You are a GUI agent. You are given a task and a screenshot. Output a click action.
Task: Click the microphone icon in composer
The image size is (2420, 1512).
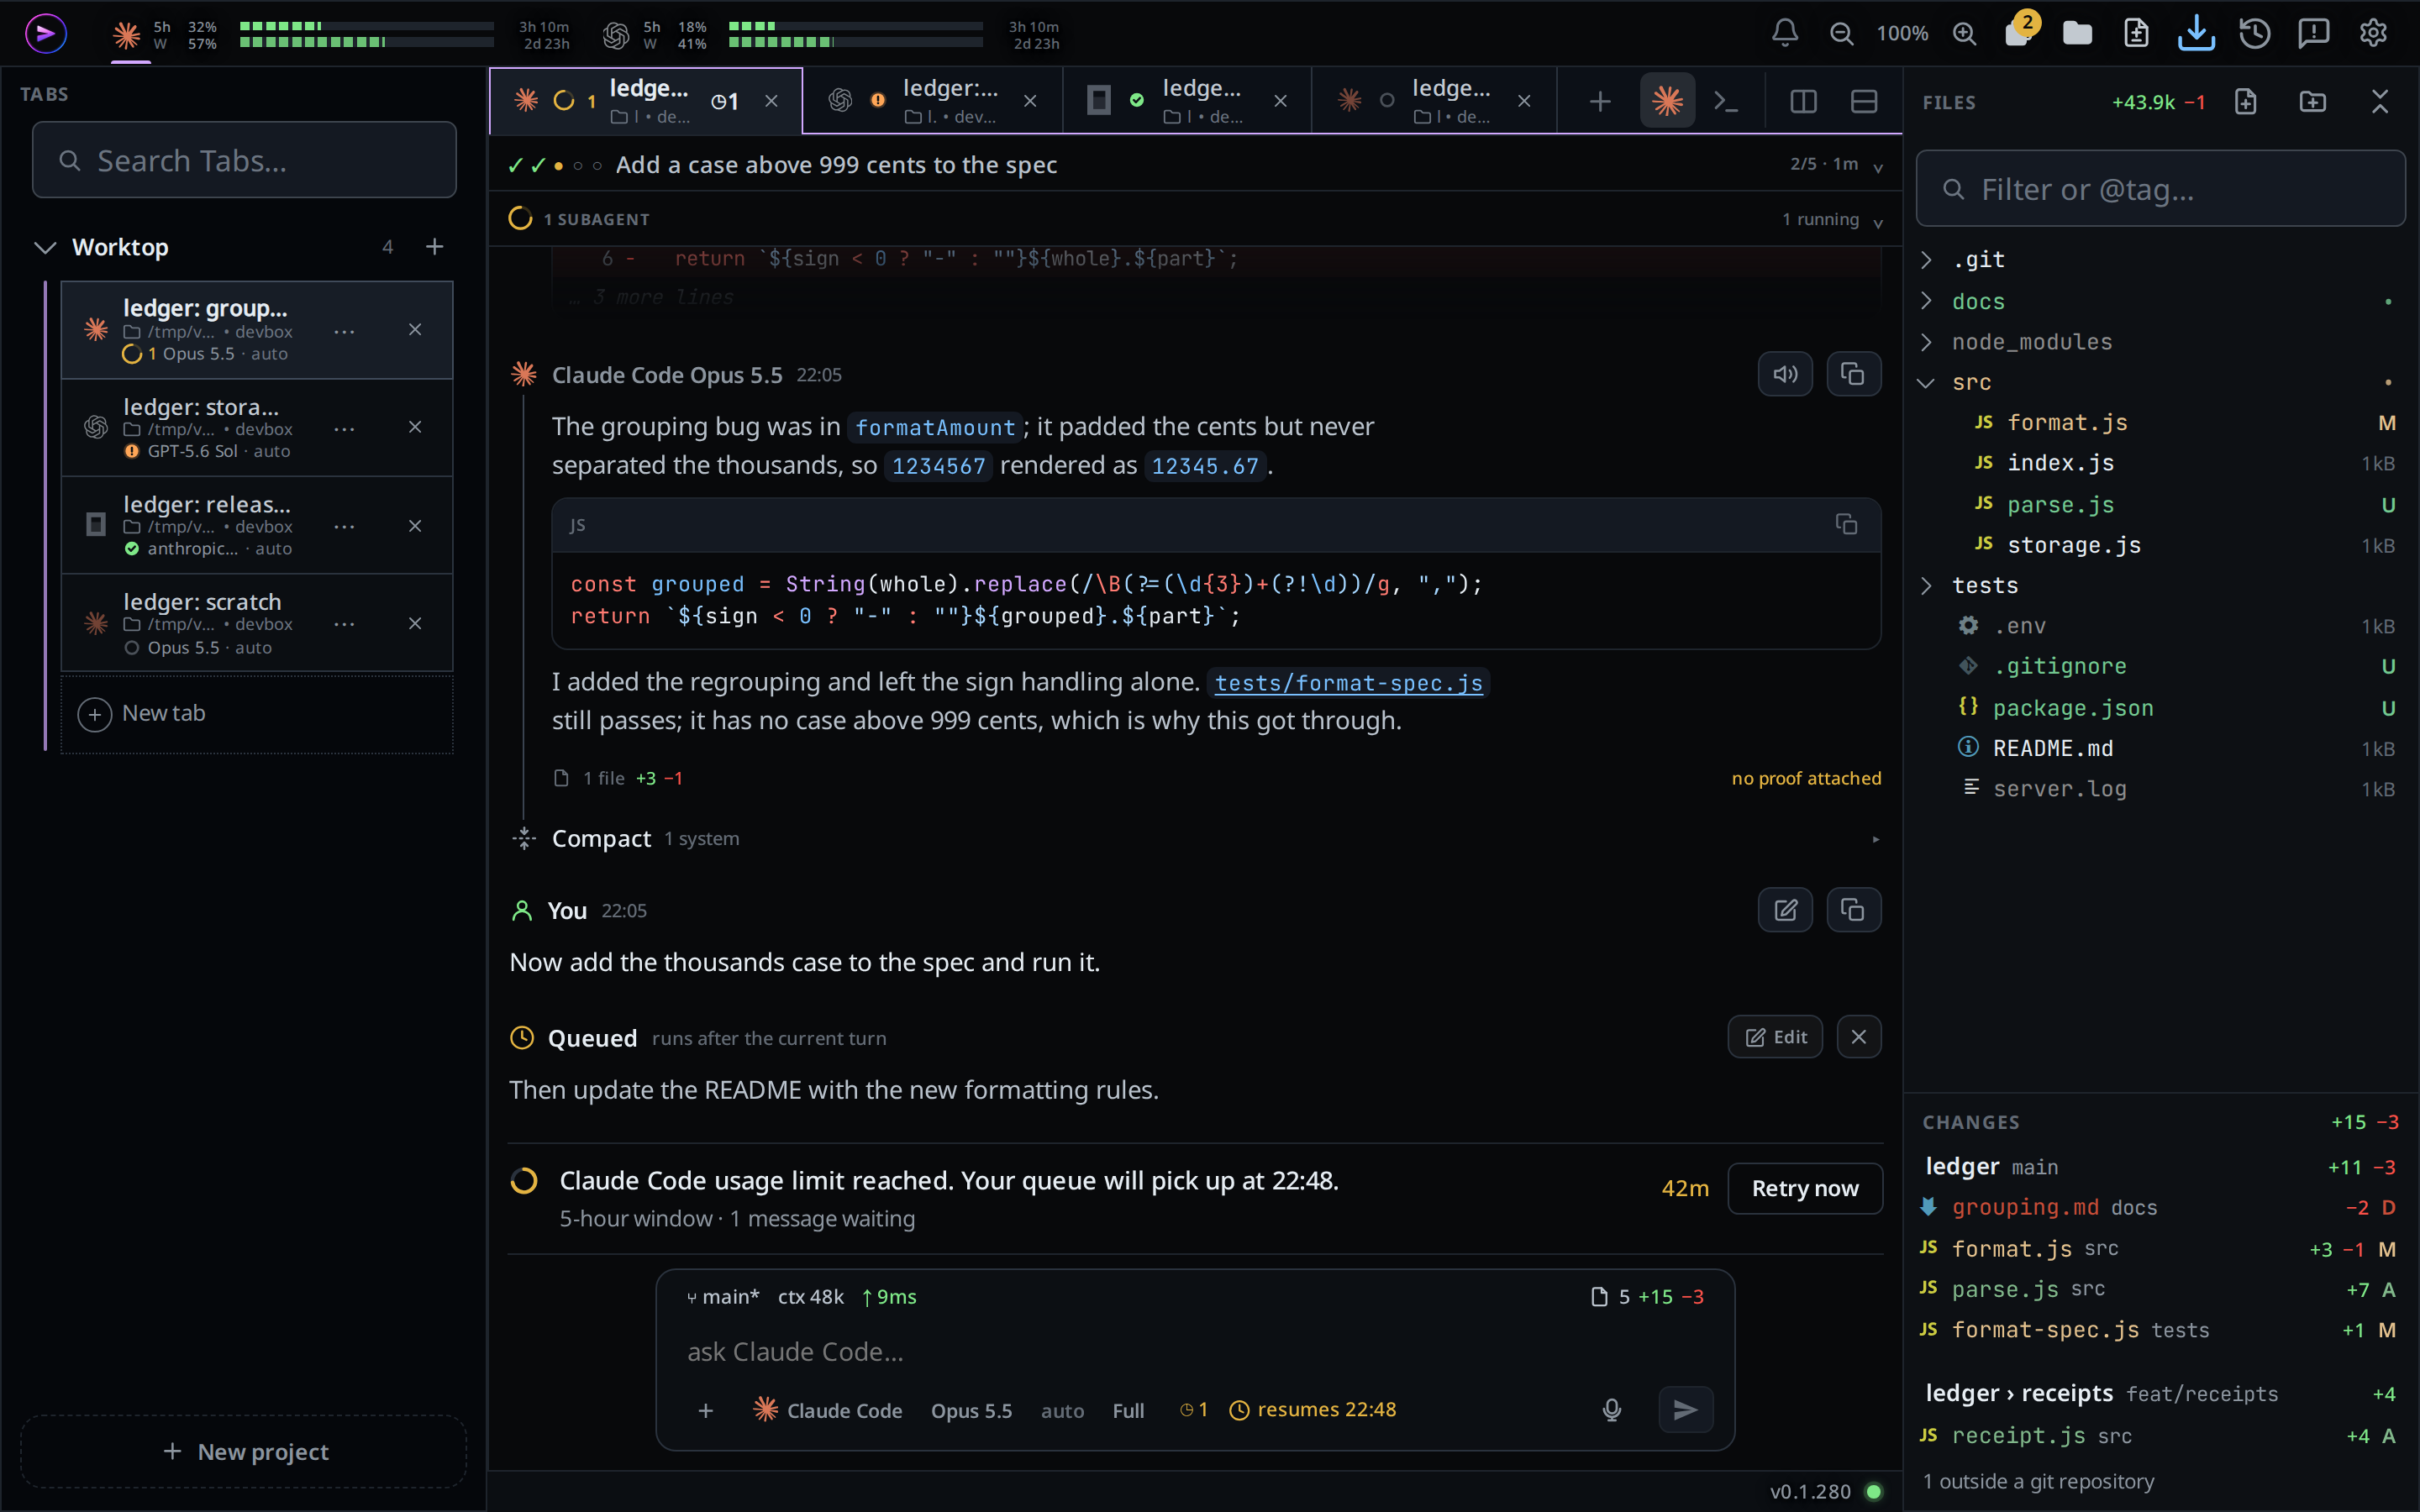(x=1611, y=1410)
